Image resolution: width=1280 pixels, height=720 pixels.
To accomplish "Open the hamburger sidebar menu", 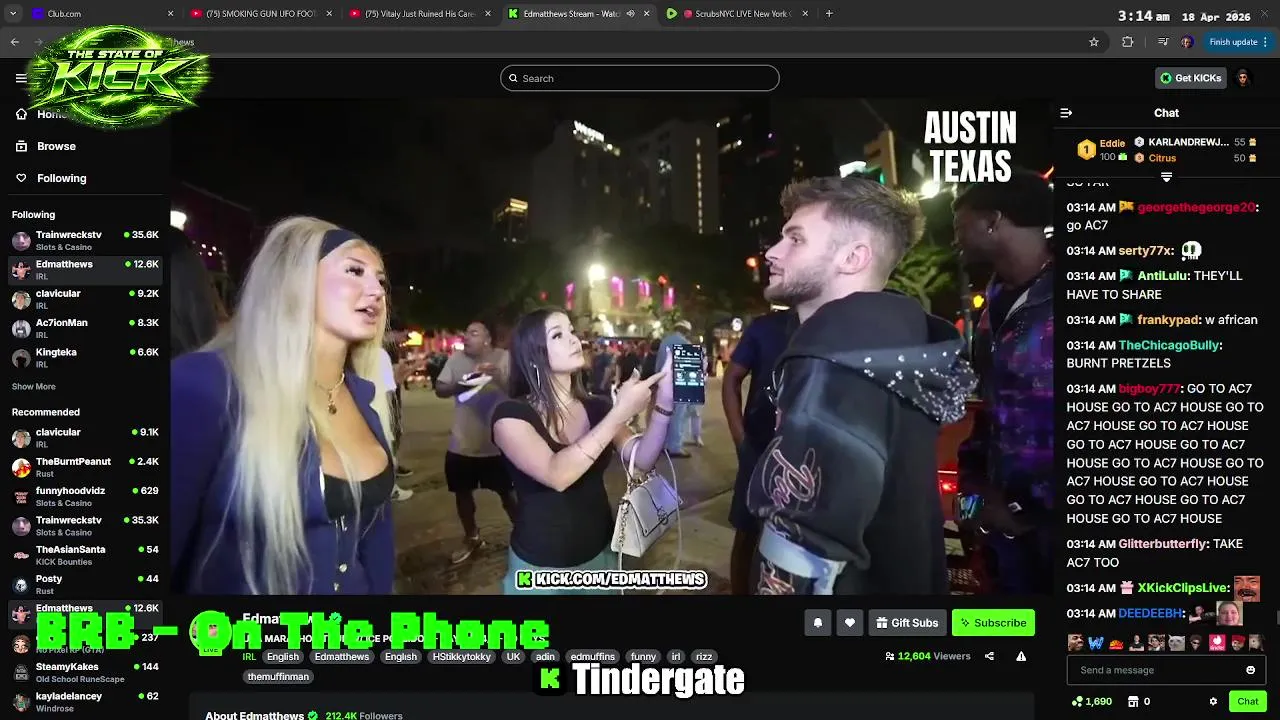I will coord(21,78).
